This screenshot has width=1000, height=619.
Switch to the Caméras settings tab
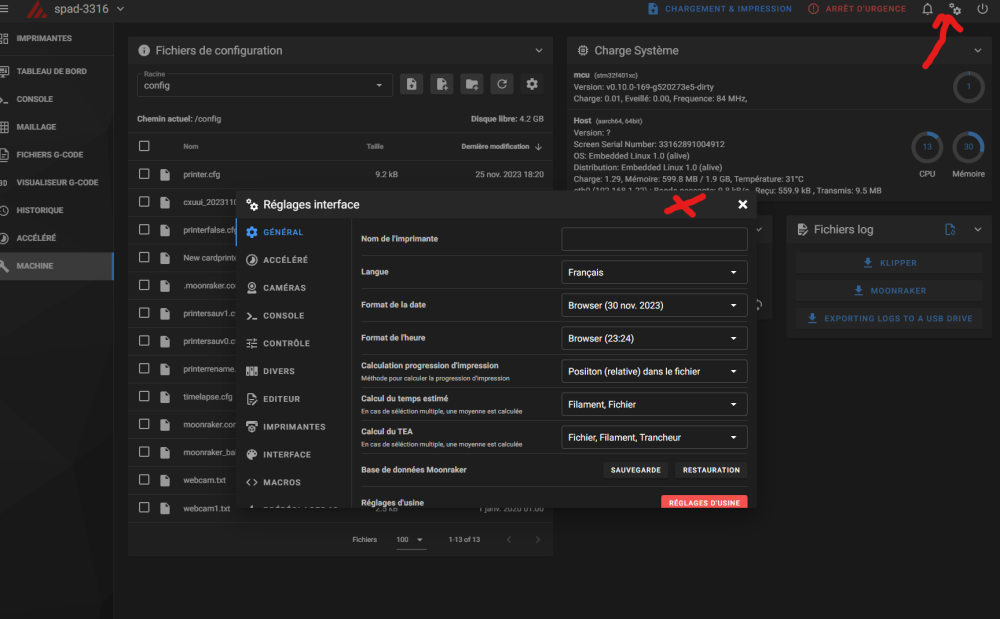(x=284, y=288)
